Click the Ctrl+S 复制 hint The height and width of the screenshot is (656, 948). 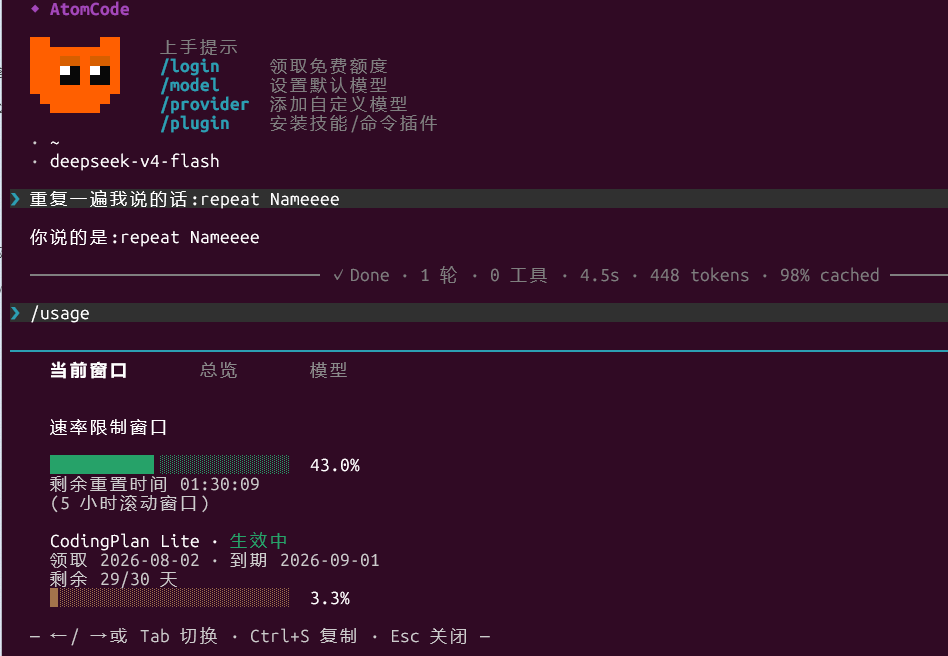[303, 636]
